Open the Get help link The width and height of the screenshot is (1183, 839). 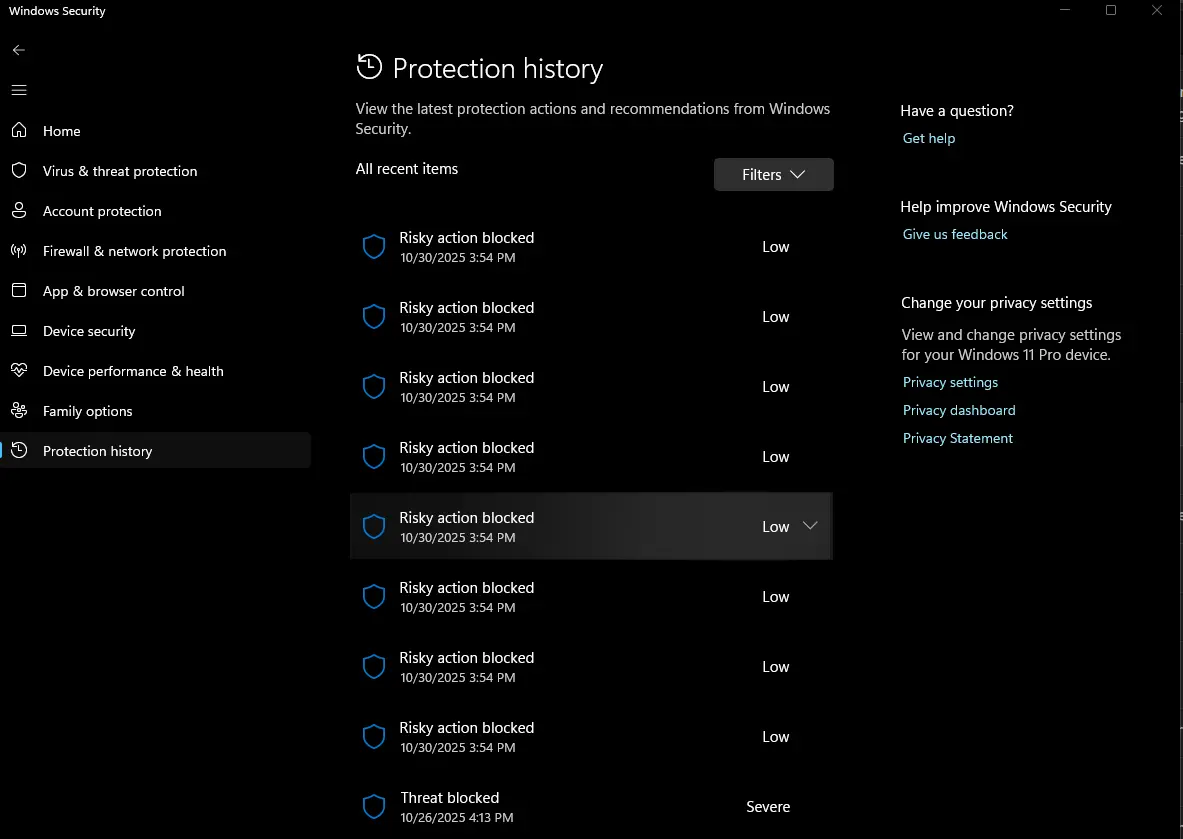point(929,138)
